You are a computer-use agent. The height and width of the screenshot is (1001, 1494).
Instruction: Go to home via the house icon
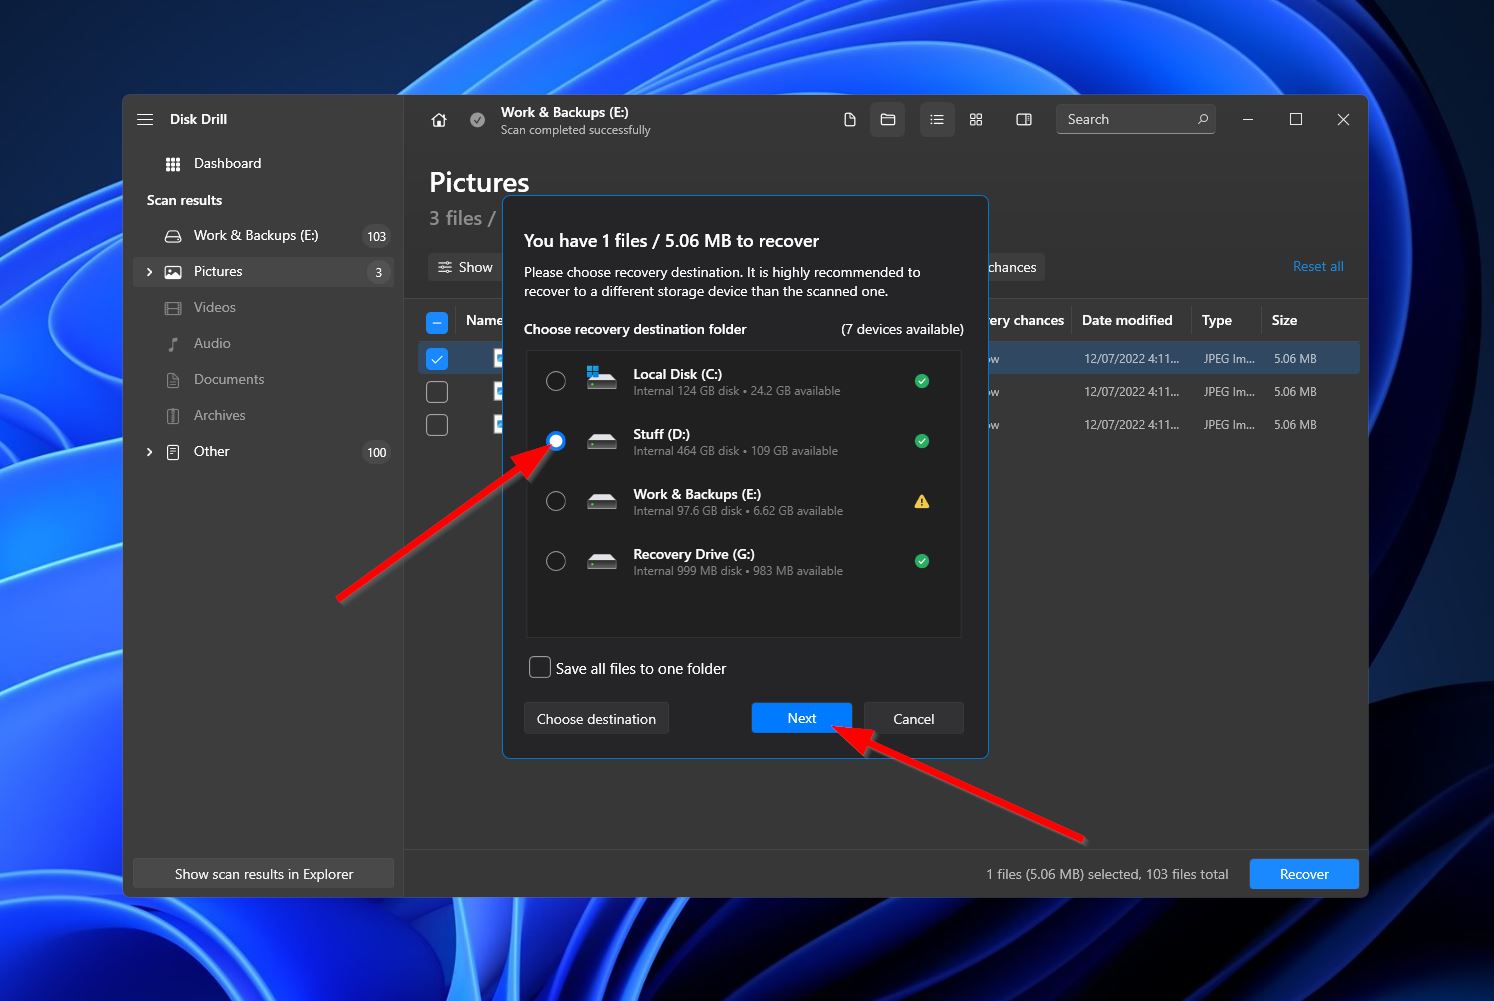(x=439, y=120)
